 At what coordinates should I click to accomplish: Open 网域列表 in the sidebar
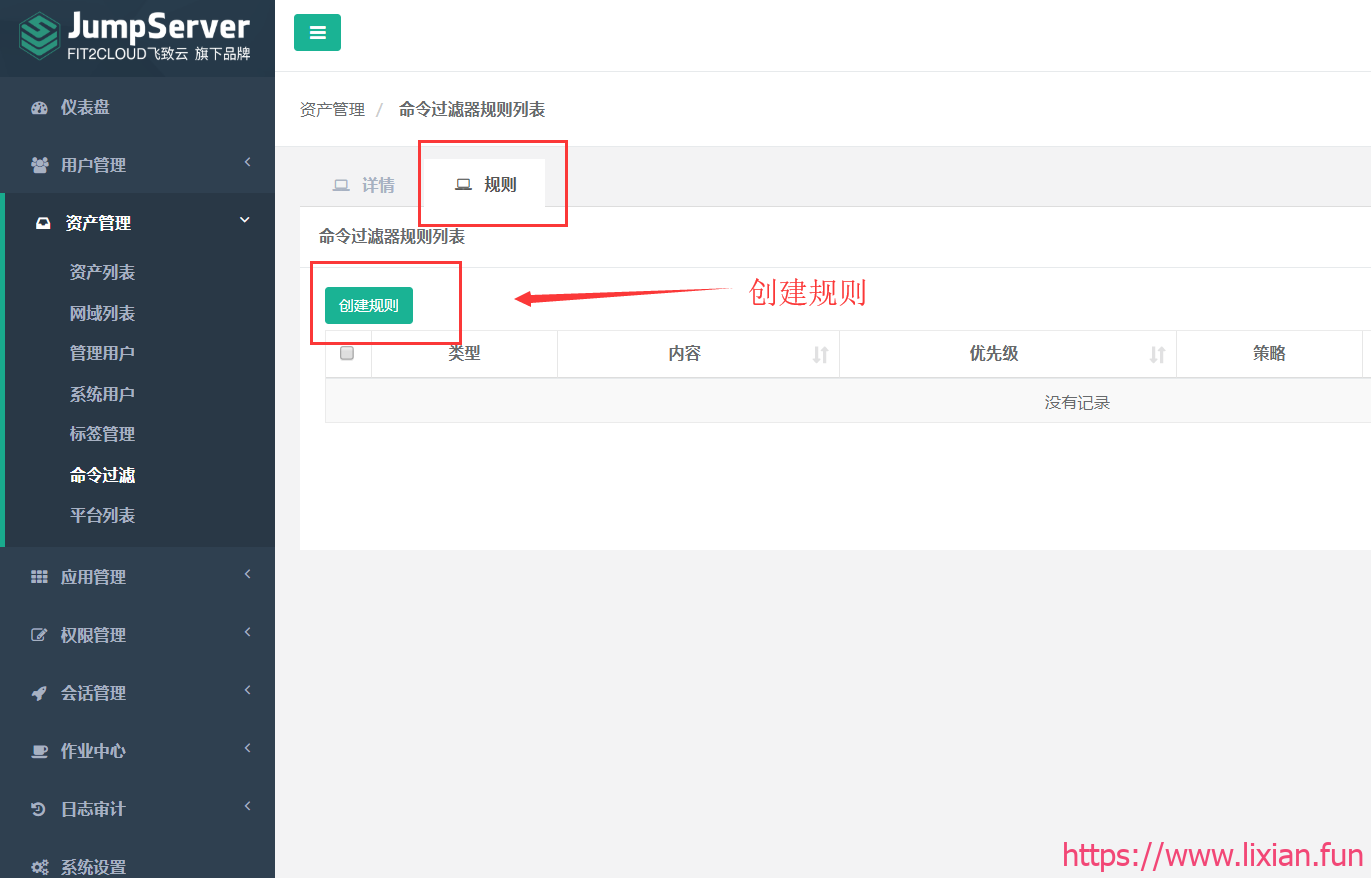(102, 314)
